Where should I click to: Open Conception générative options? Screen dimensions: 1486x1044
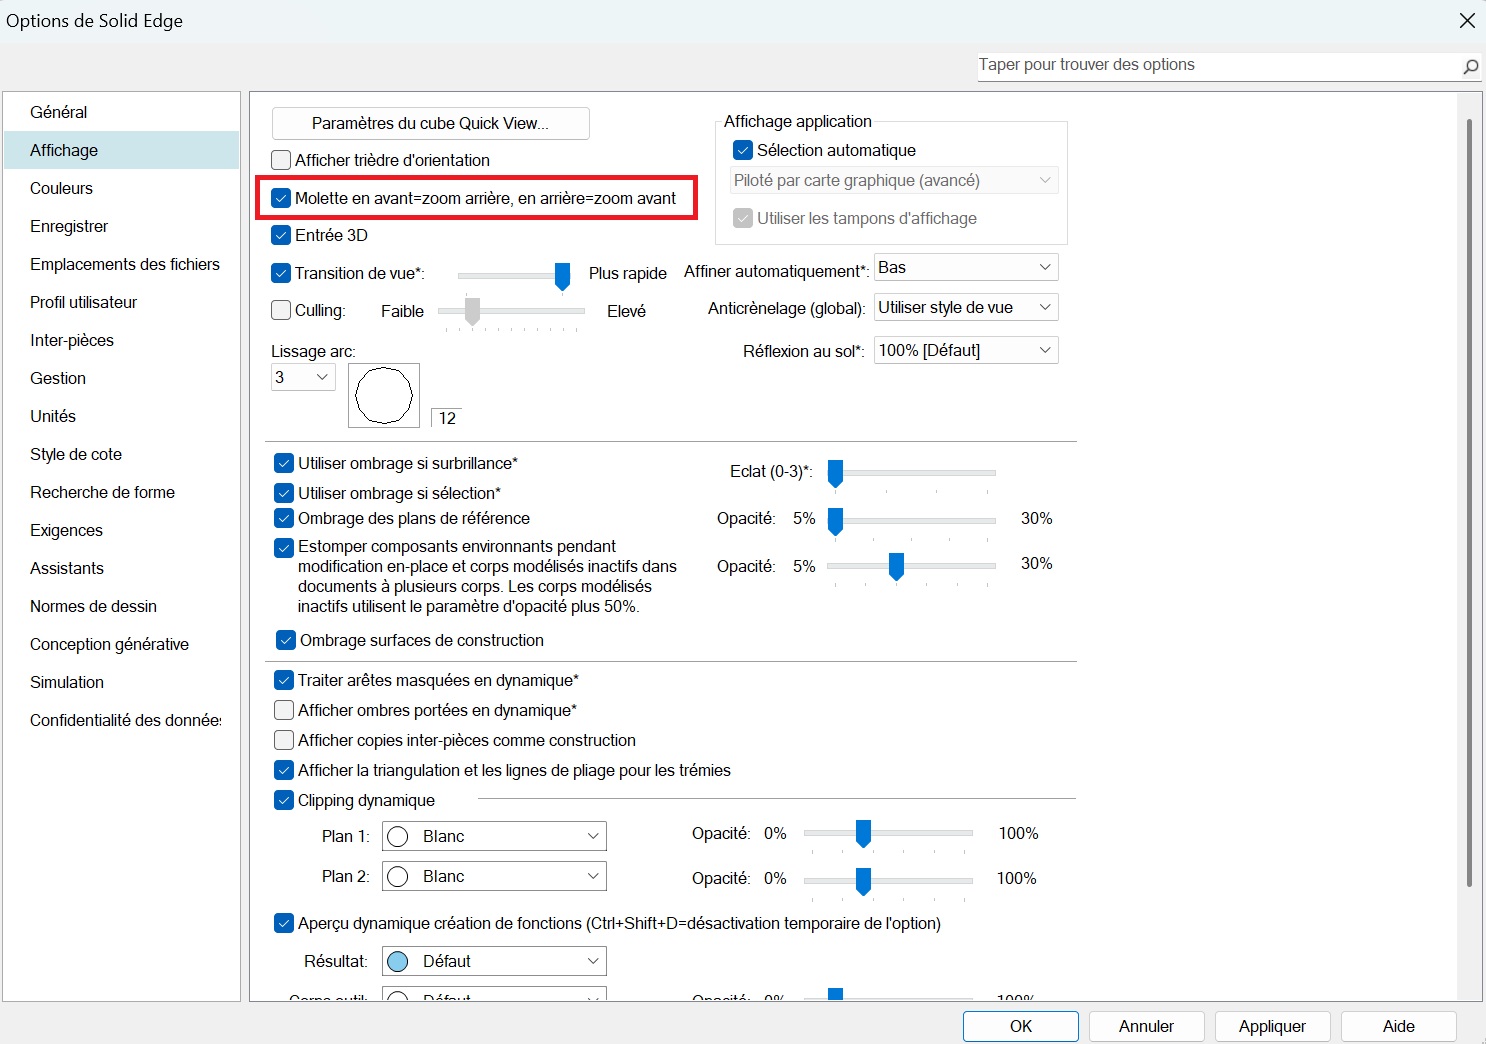[x=121, y=644]
